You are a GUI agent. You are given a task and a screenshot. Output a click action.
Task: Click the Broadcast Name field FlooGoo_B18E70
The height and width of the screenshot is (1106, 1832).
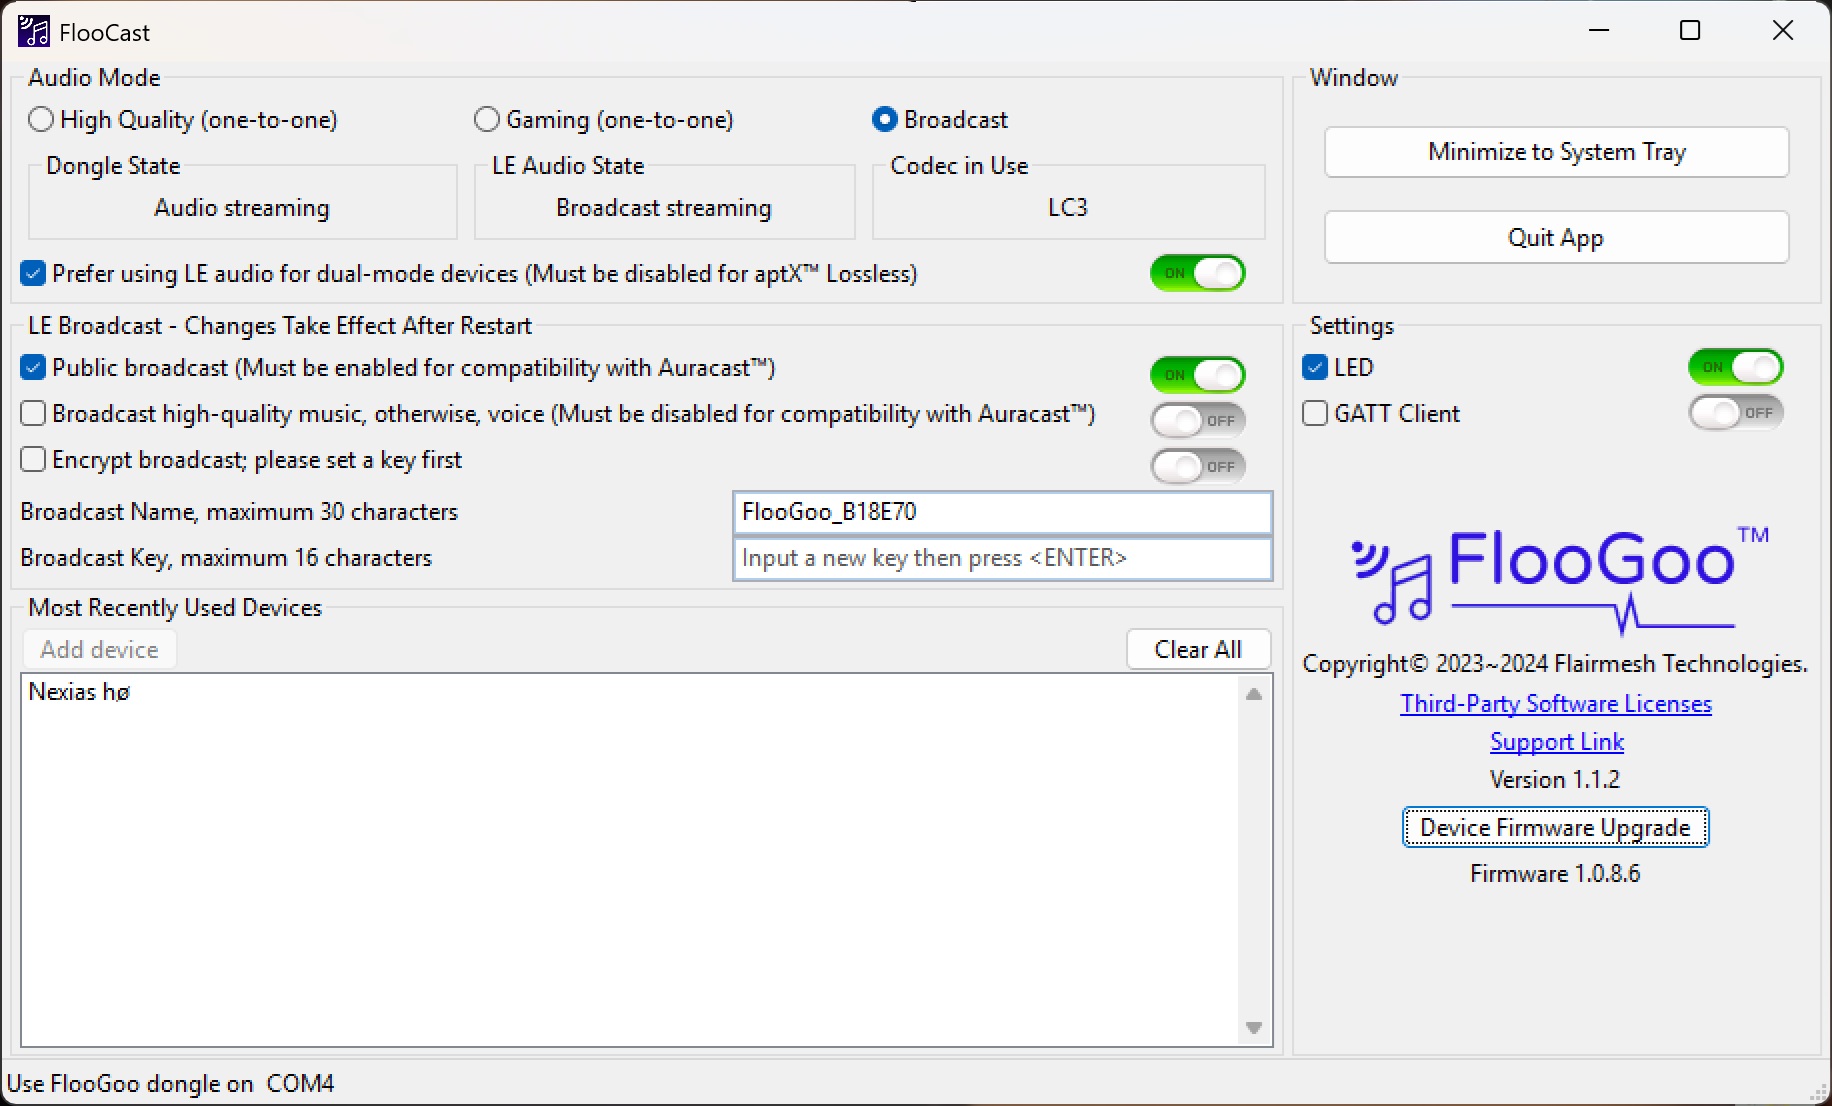(x=1002, y=512)
